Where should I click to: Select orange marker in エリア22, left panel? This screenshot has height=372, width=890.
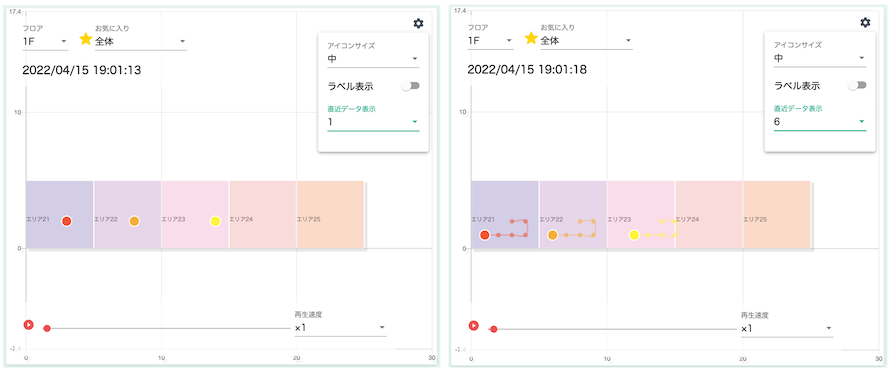click(134, 221)
